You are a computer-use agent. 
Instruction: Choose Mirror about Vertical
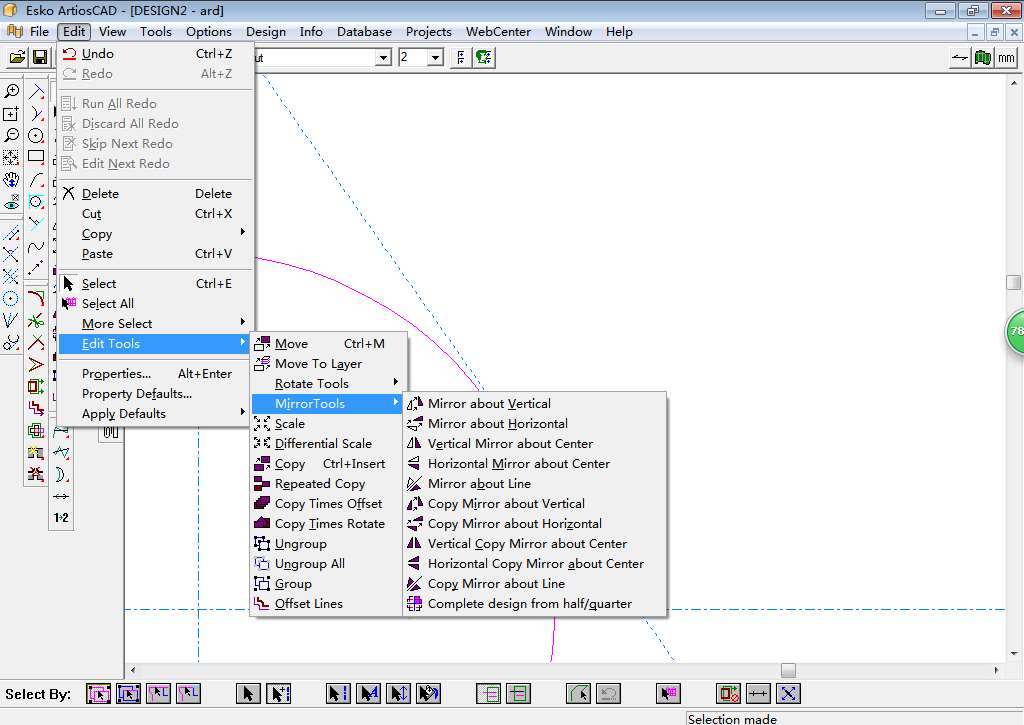coord(489,404)
